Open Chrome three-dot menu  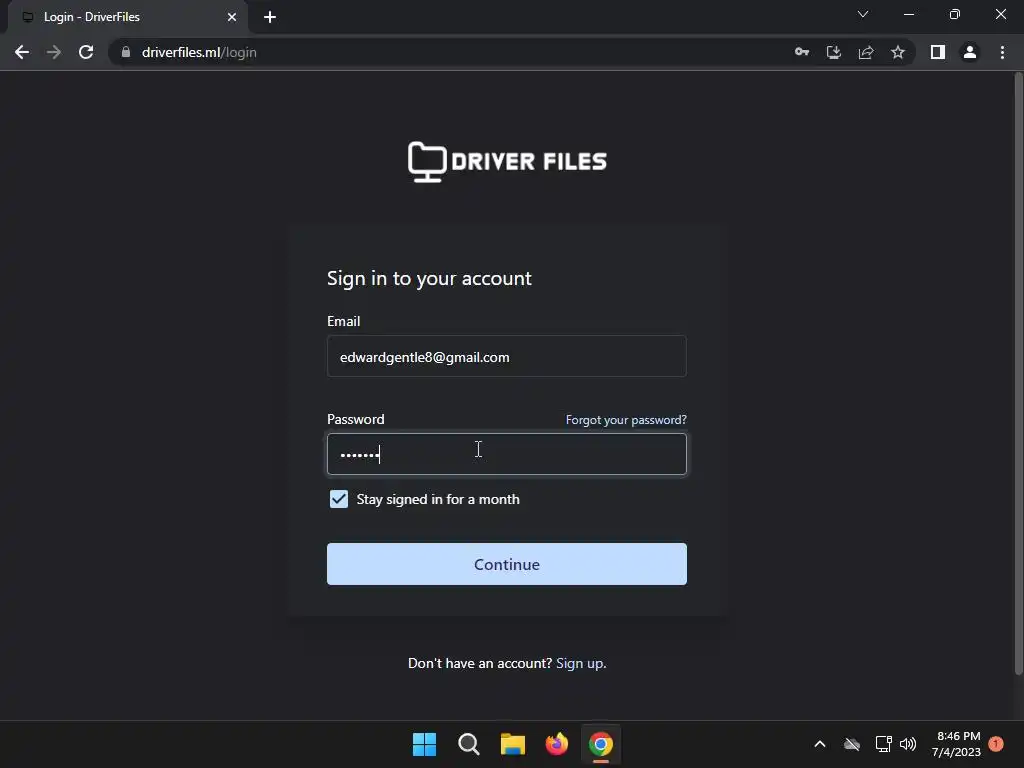tap(1002, 52)
